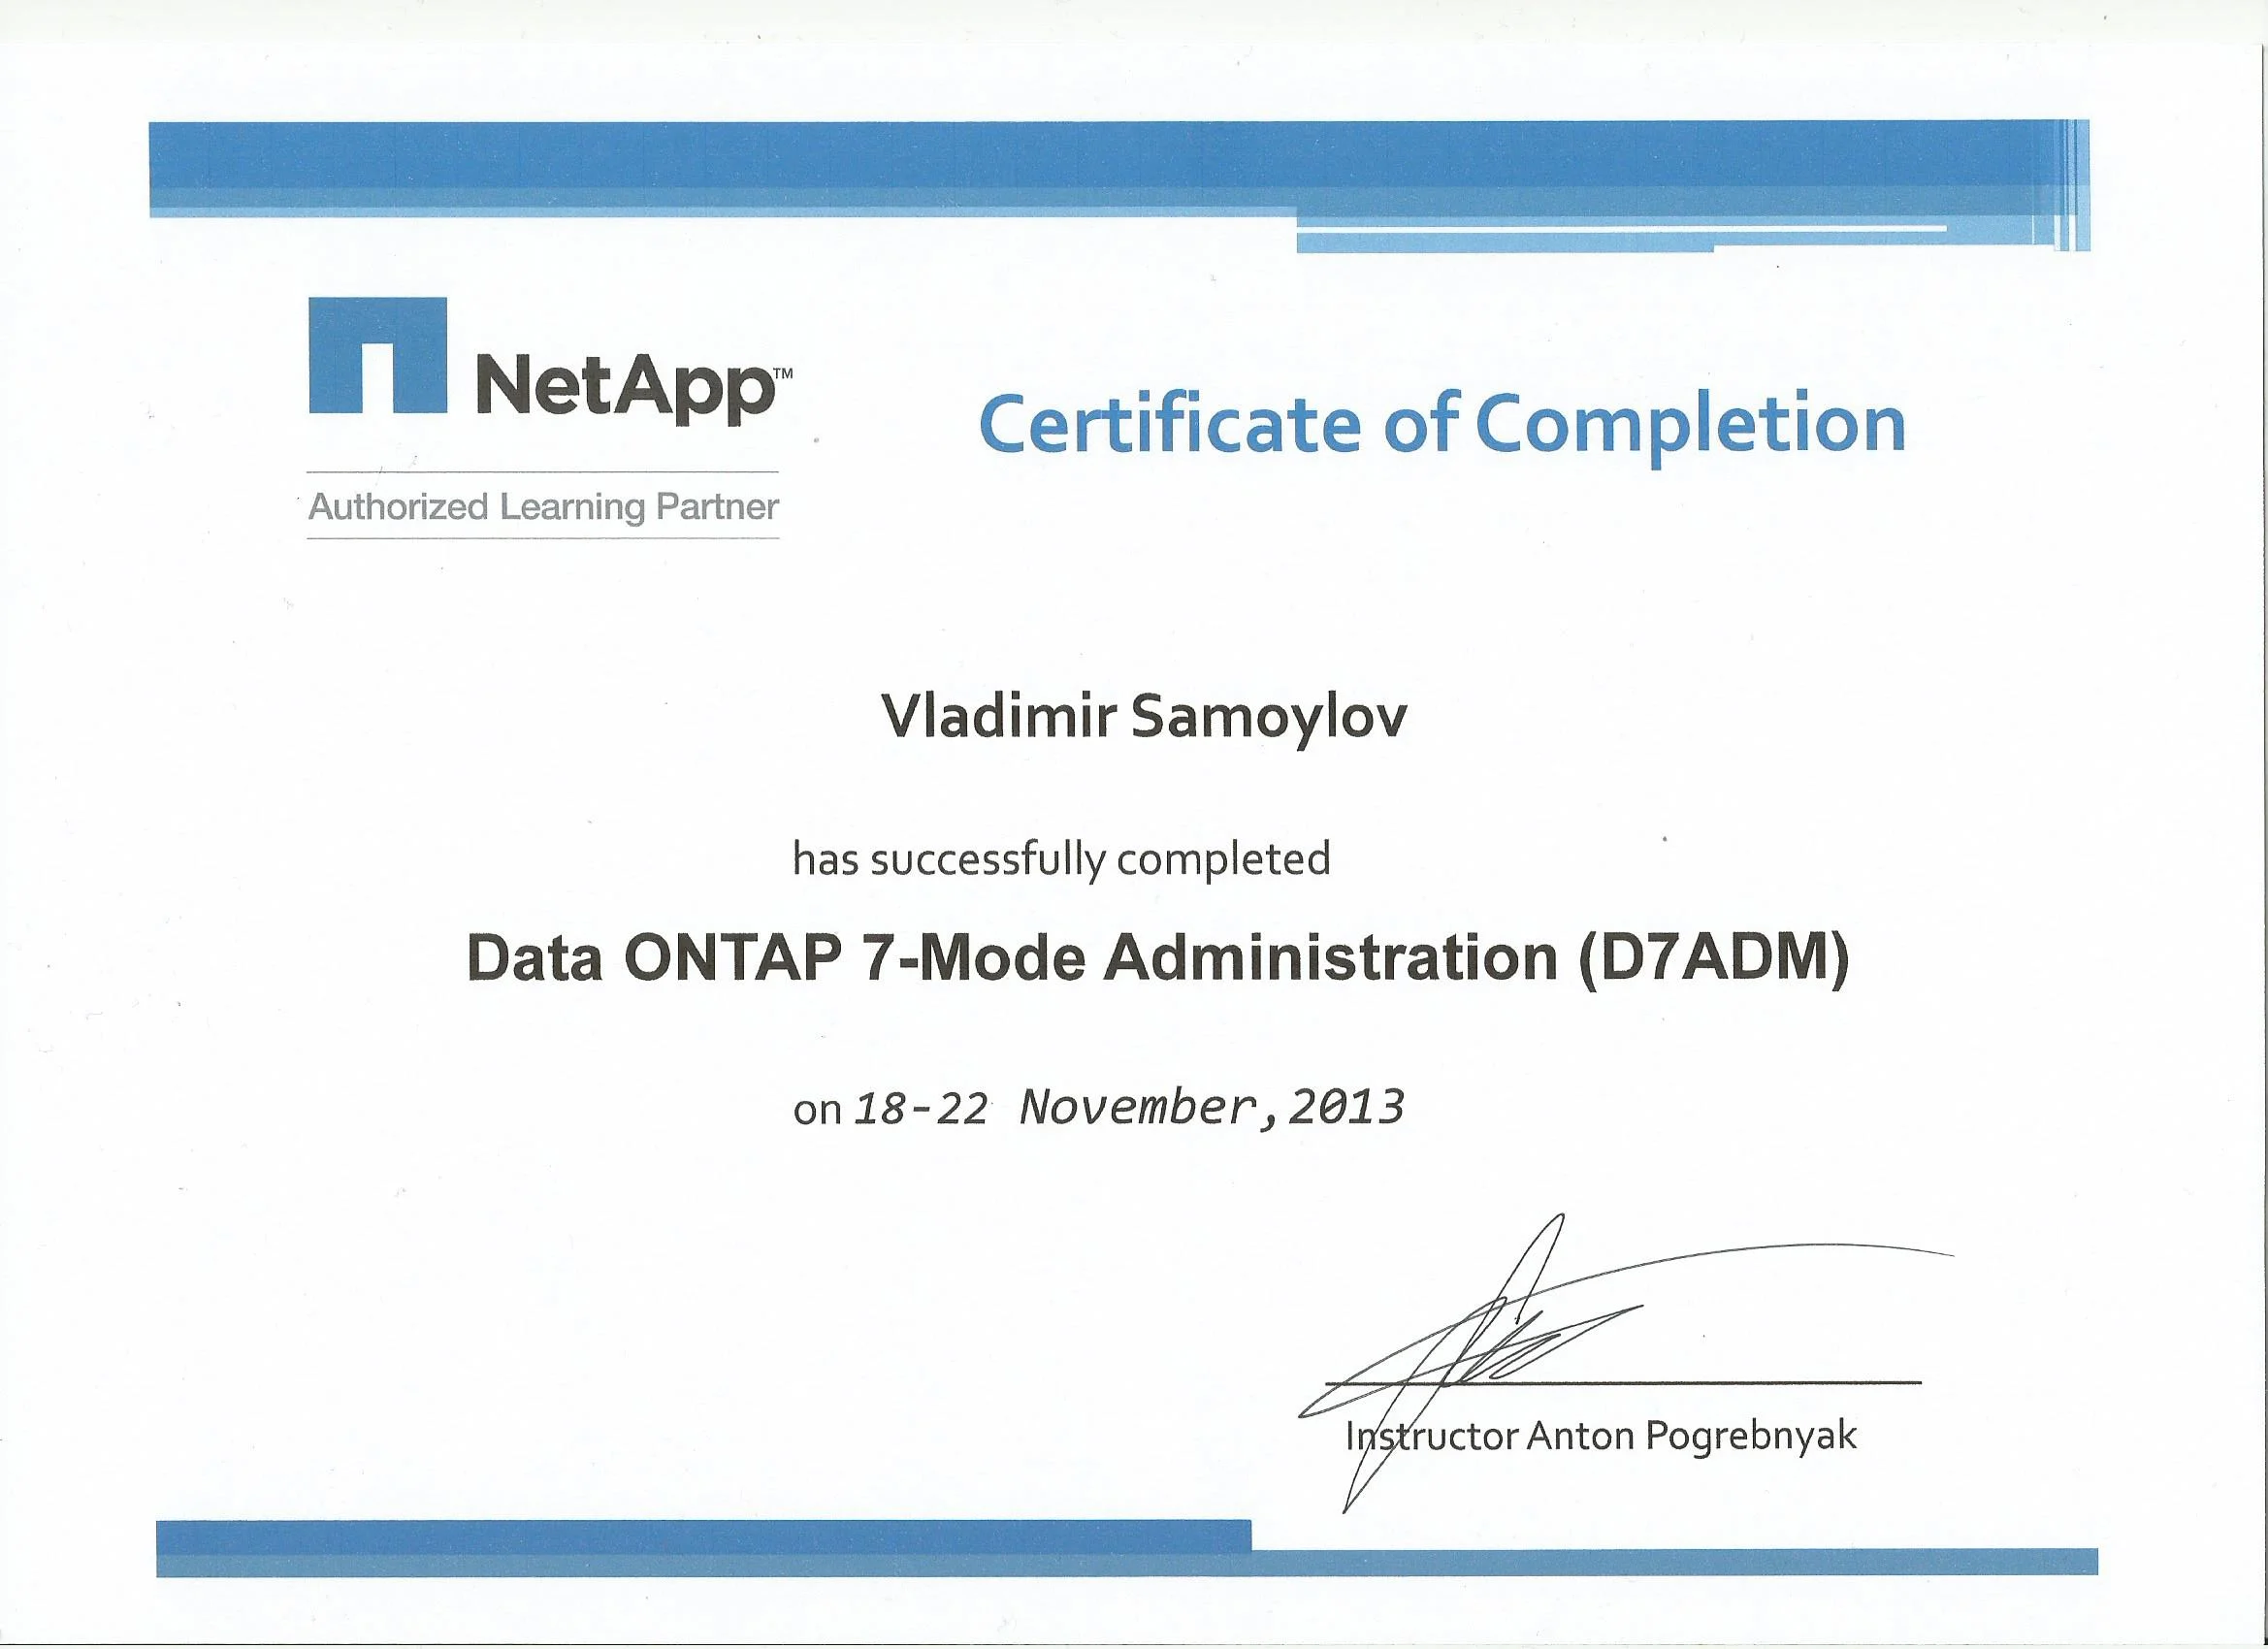Click the 'has successfully completed' text

[x=1061, y=859]
